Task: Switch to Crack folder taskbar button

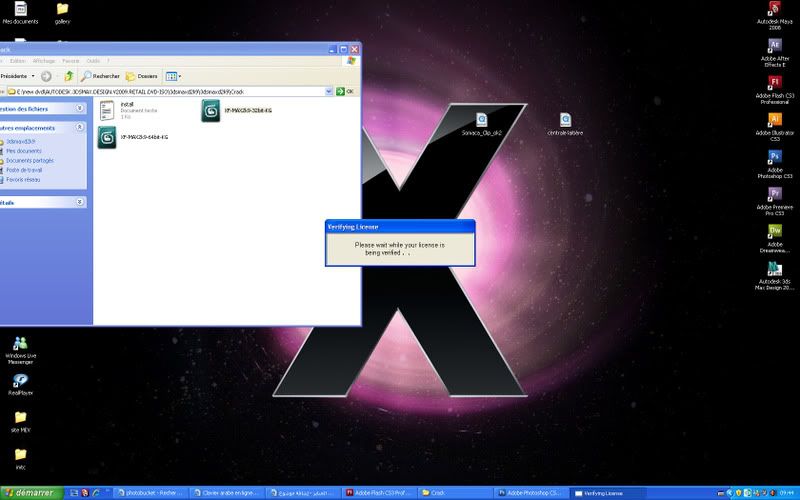Action: (x=456, y=493)
